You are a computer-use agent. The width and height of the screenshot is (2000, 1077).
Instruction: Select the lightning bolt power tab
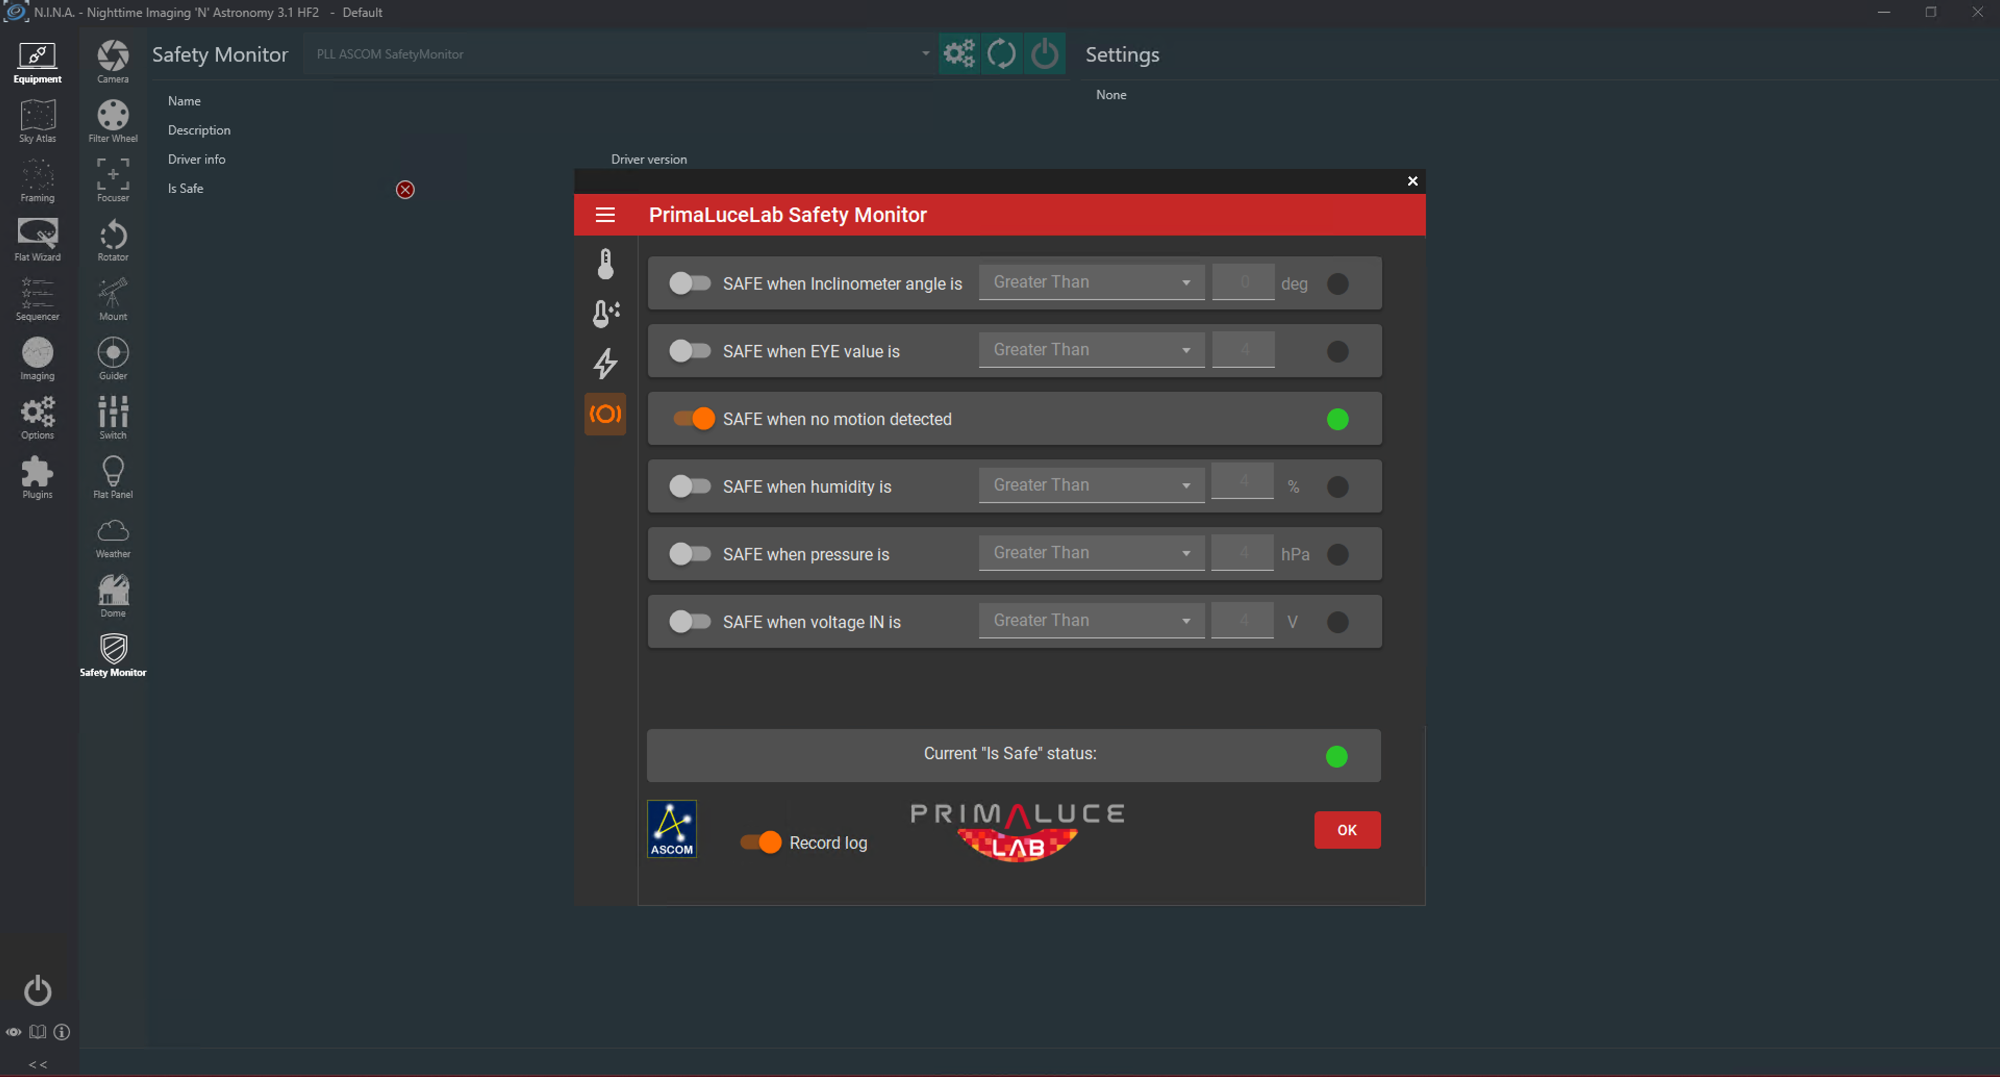[605, 364]
